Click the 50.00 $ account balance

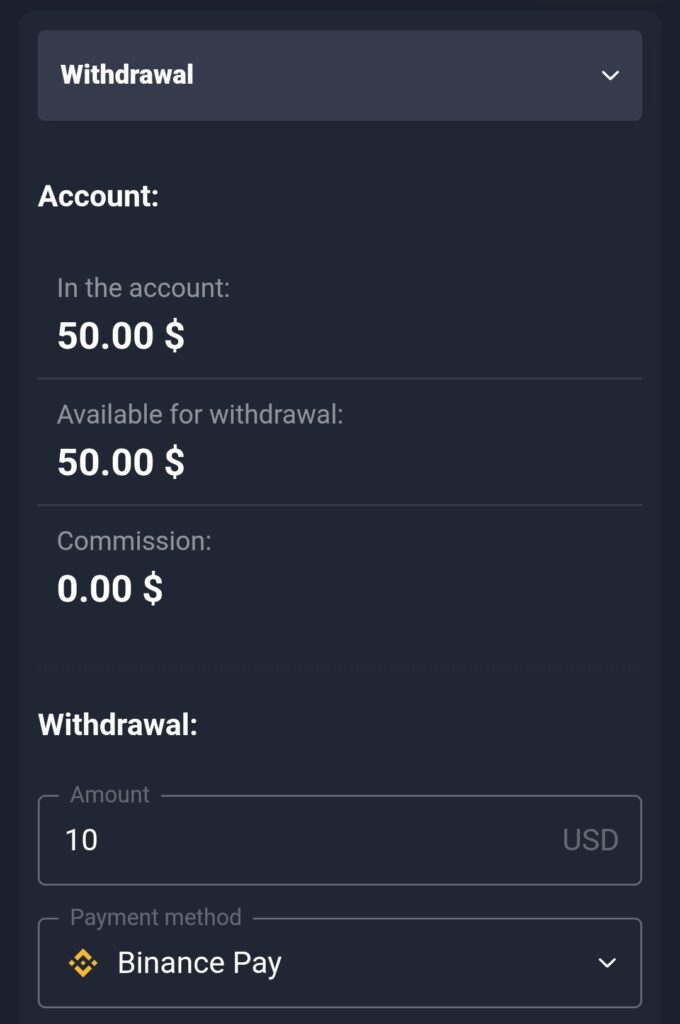tap(120, 335)
